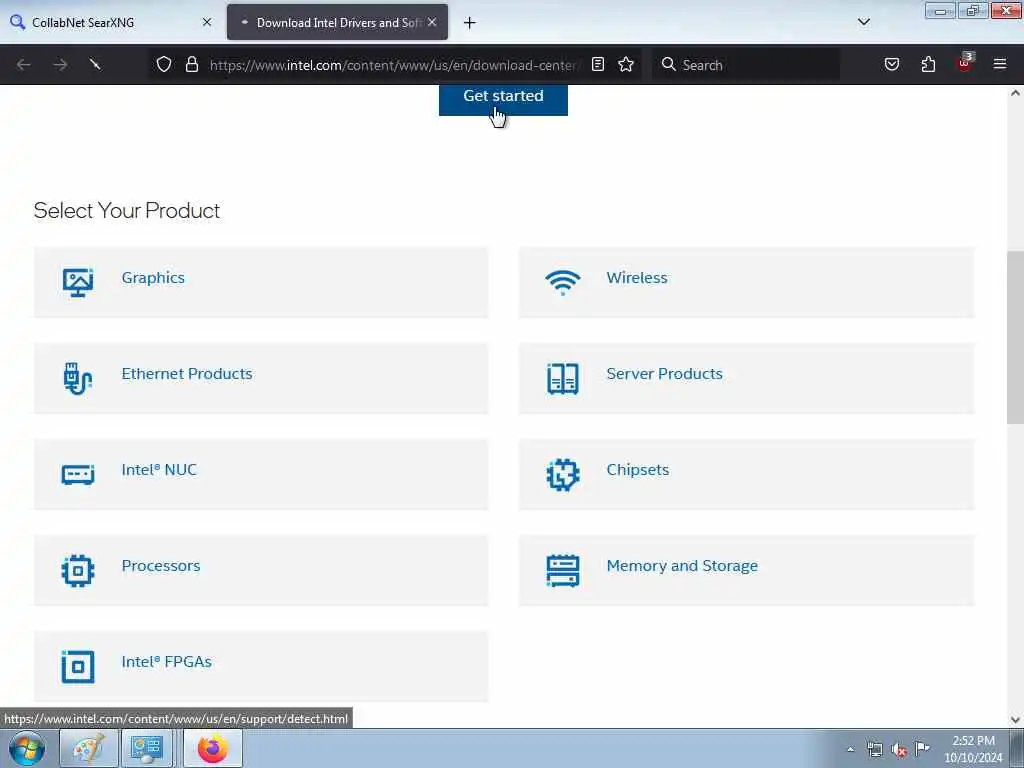Image resolution: width=1024 pixels, height=768 pixels.
Task: Show hidden system tray icons
Action: pos(850,749)
